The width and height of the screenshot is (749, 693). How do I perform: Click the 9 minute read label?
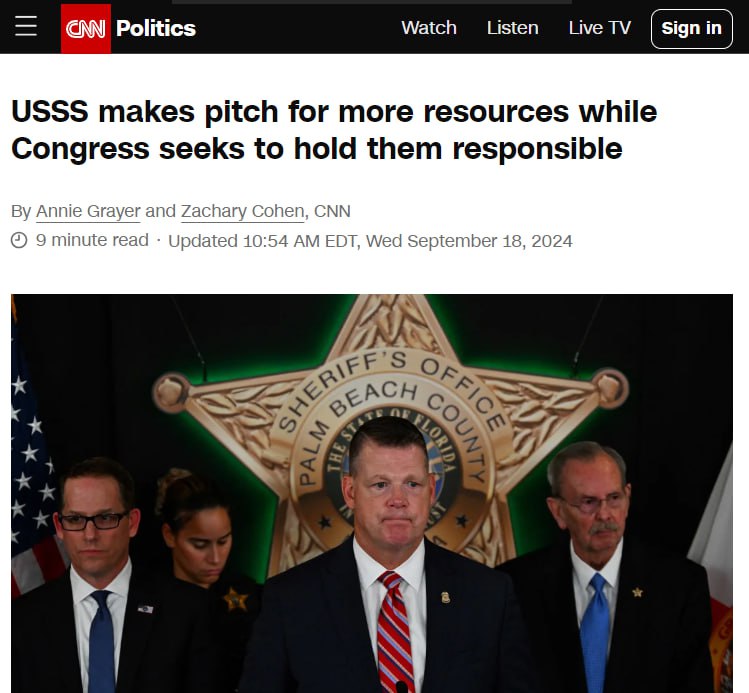tap(92, 240)
